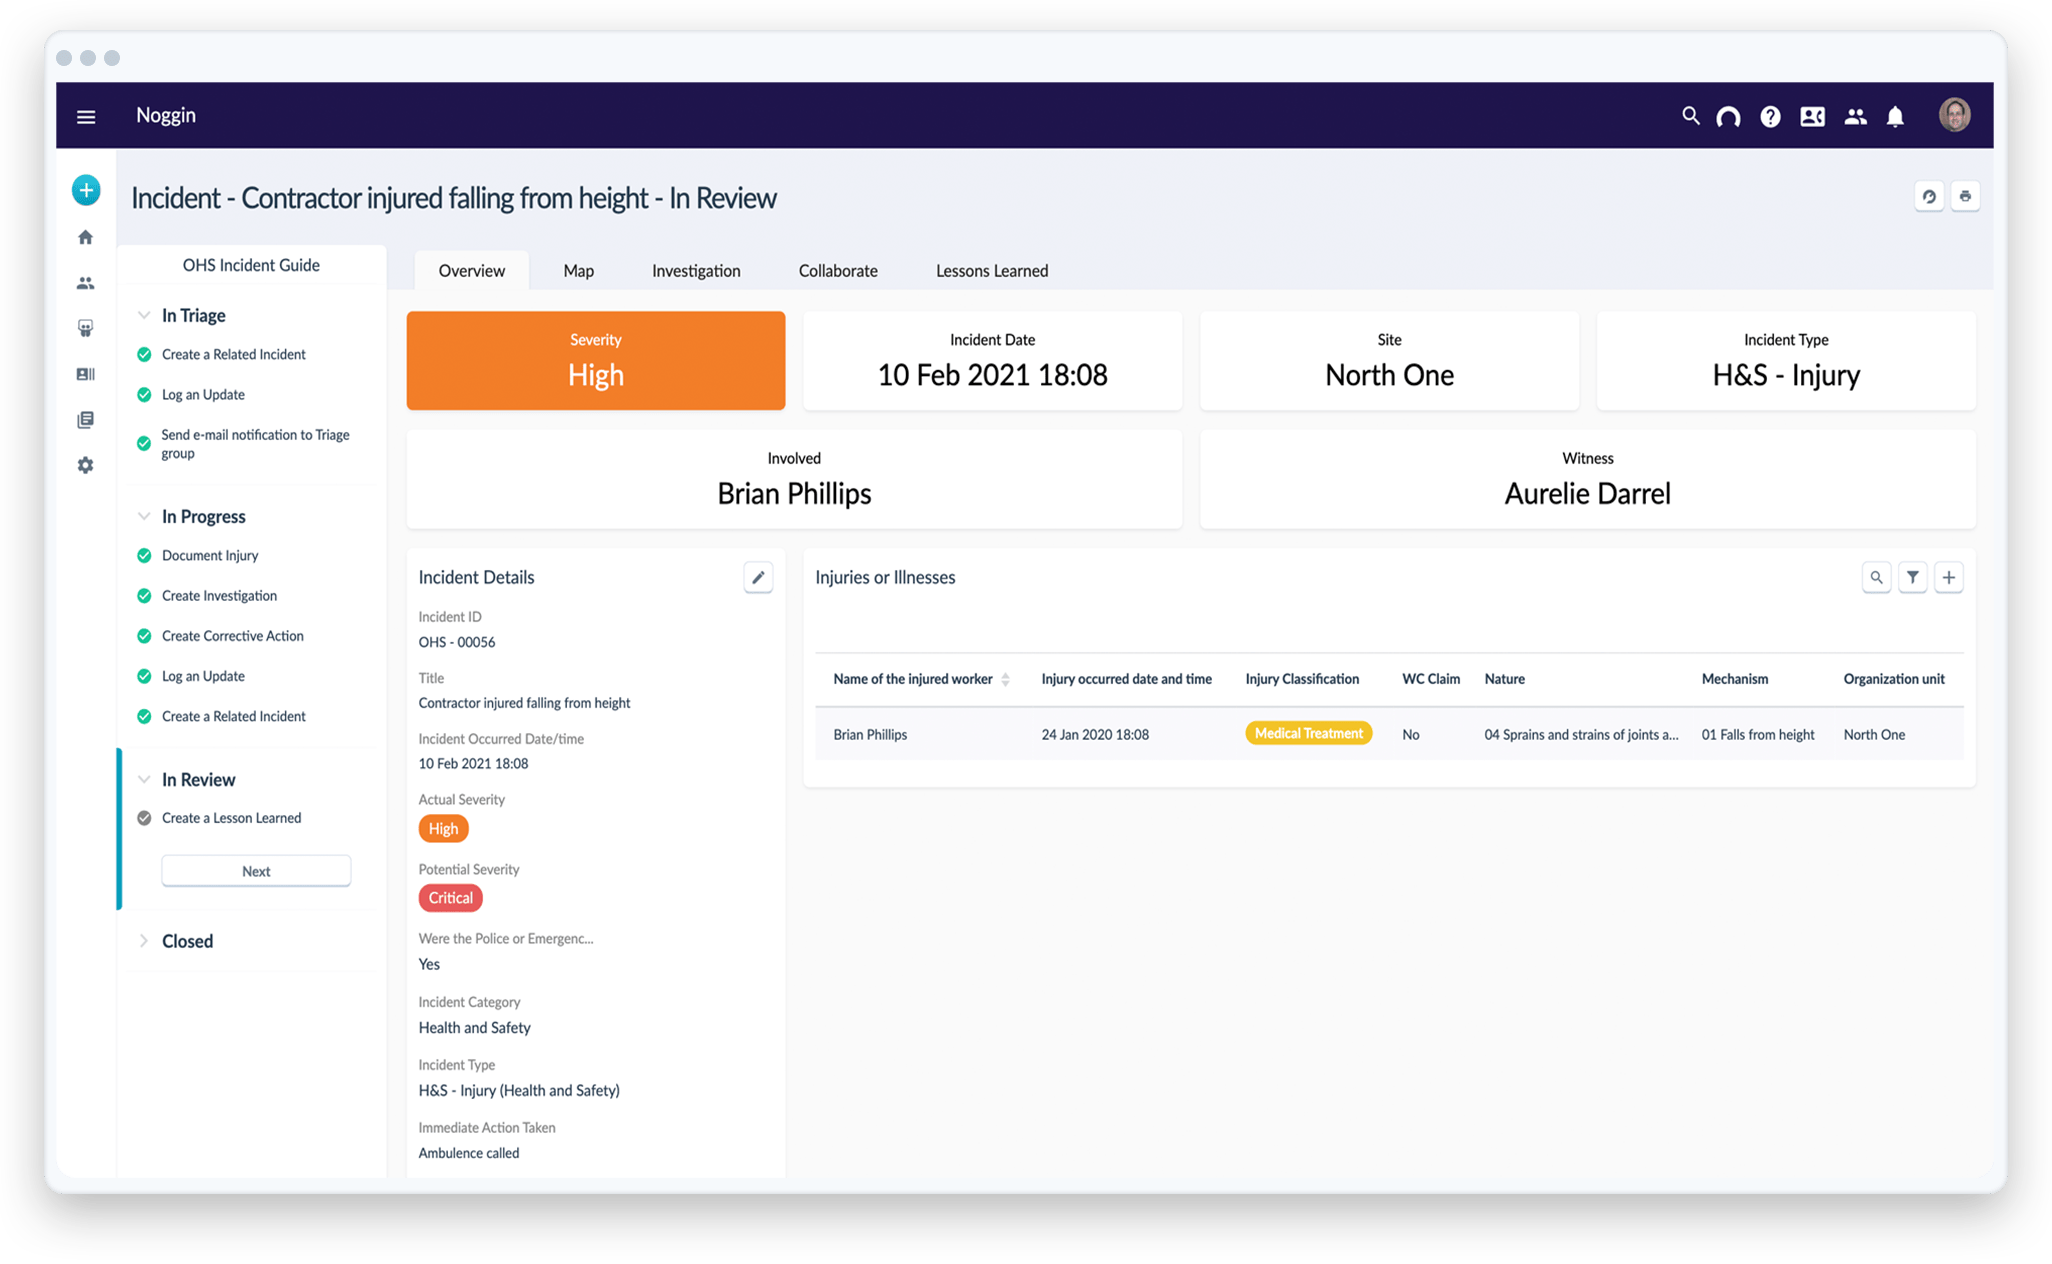Collapse the In Triage section
Screen dimensions: 2052x1264
144,315
